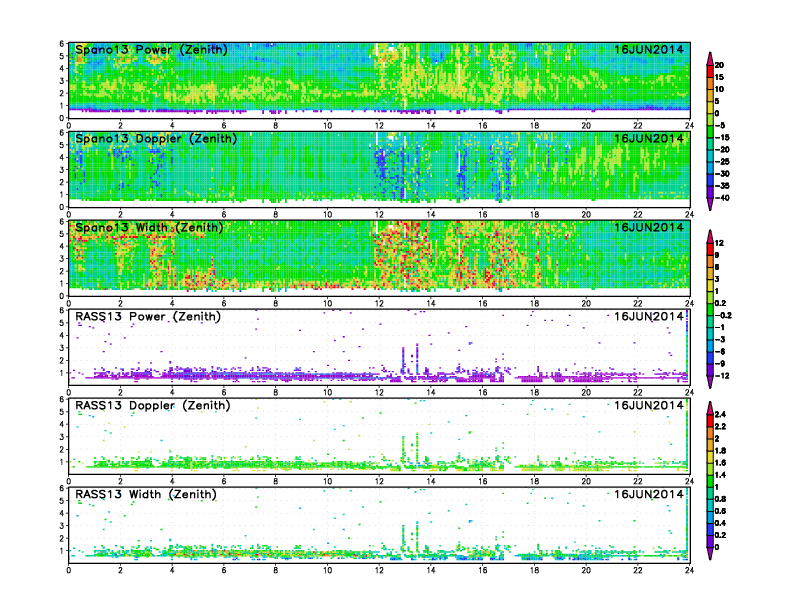The height and width of the screenshot is (612, 792).
Task: Click the 1.4 label on the bottom colorbar
Action: [720, 475]
